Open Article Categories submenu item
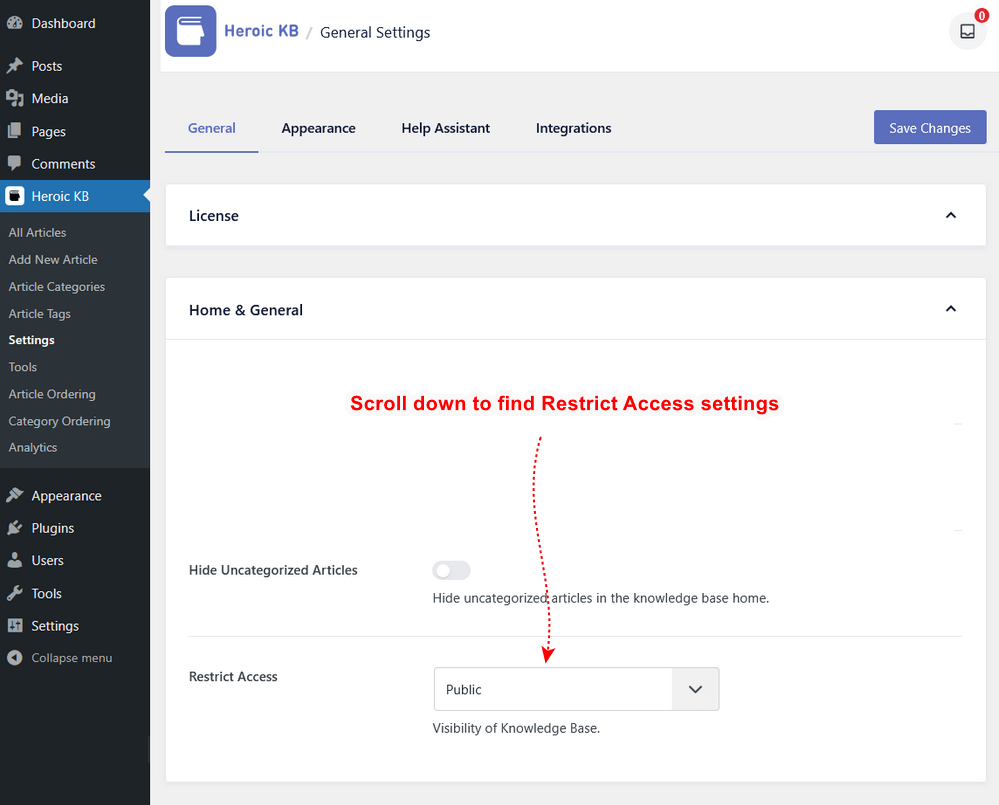The width and height of the screenshot is (999, 805). click(x=57, y=287)
